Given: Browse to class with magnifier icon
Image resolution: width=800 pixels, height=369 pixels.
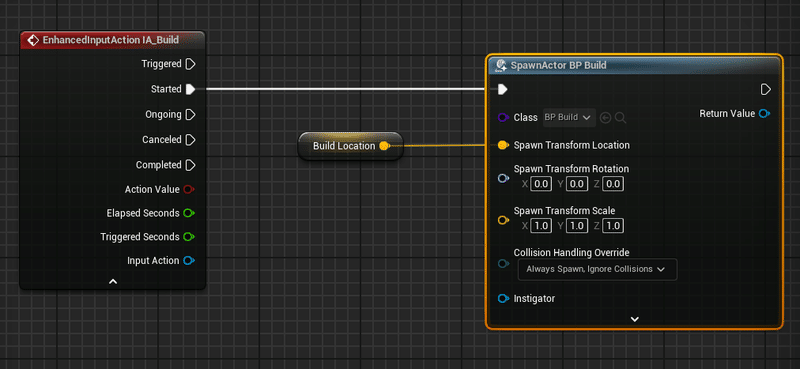Looking at the screenshot, I should 620,118.
